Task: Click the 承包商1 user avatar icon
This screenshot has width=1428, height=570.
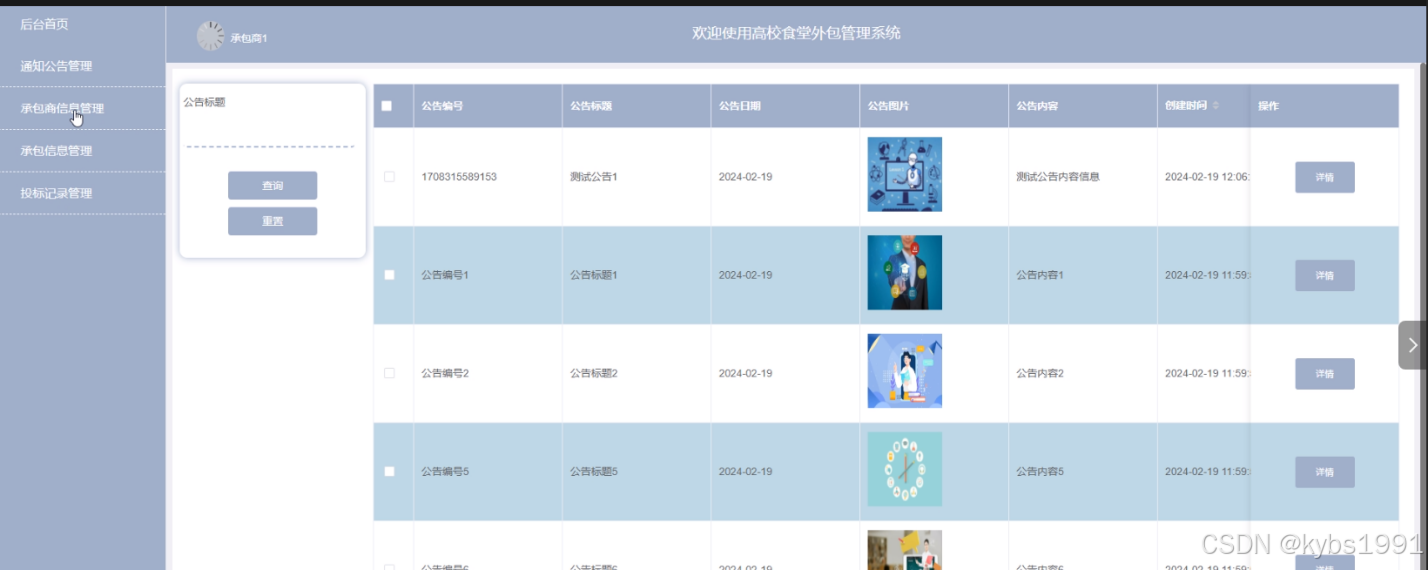Action: [x=210, y=36]
